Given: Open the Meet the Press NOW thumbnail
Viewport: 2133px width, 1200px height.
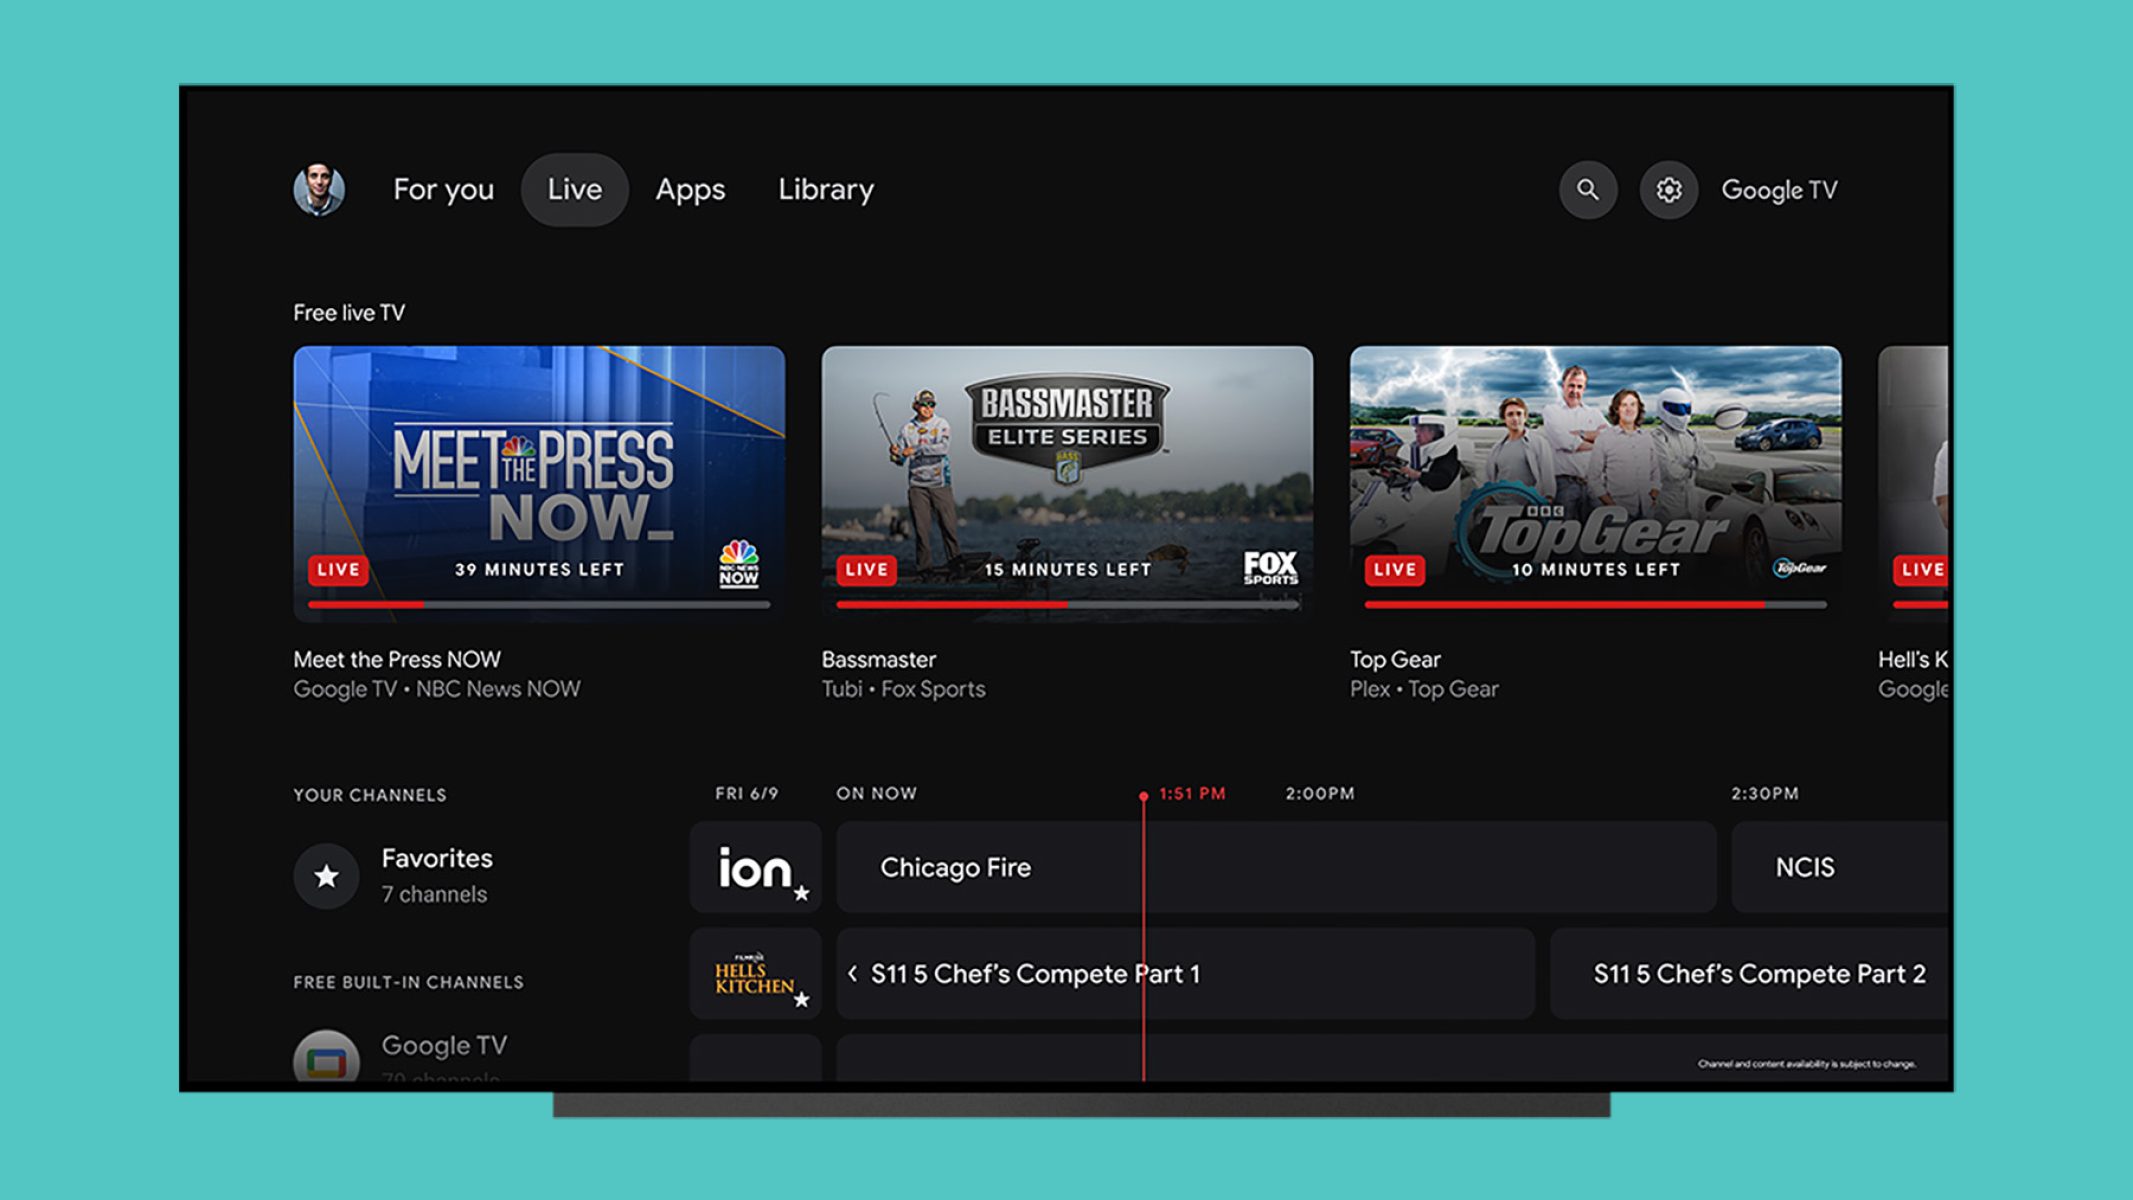Looking at the screenshot, I should coord(538,470).
